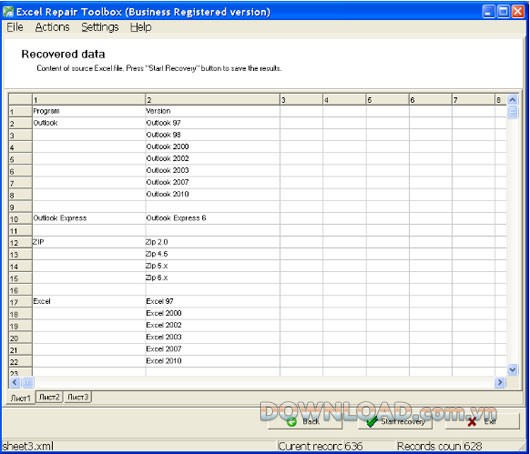Click the 'Zip 4.5' cell
This screenshot has height=454, width=530.
[213, 254]
